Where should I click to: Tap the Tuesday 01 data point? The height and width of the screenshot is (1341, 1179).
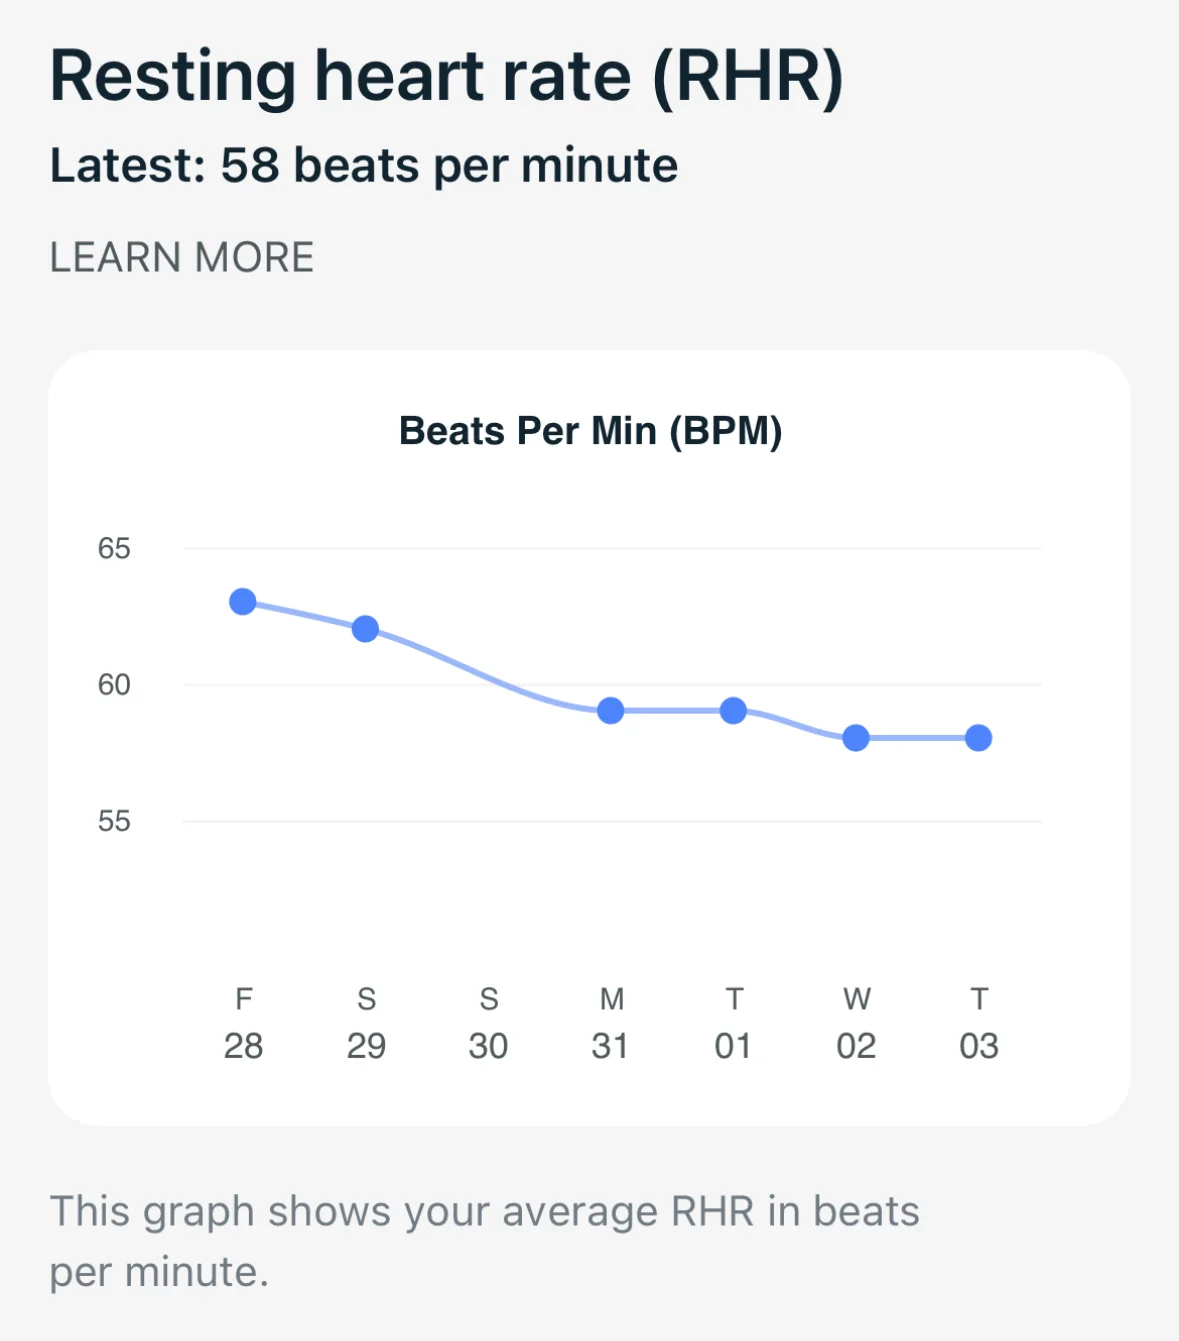pos(734,711)
